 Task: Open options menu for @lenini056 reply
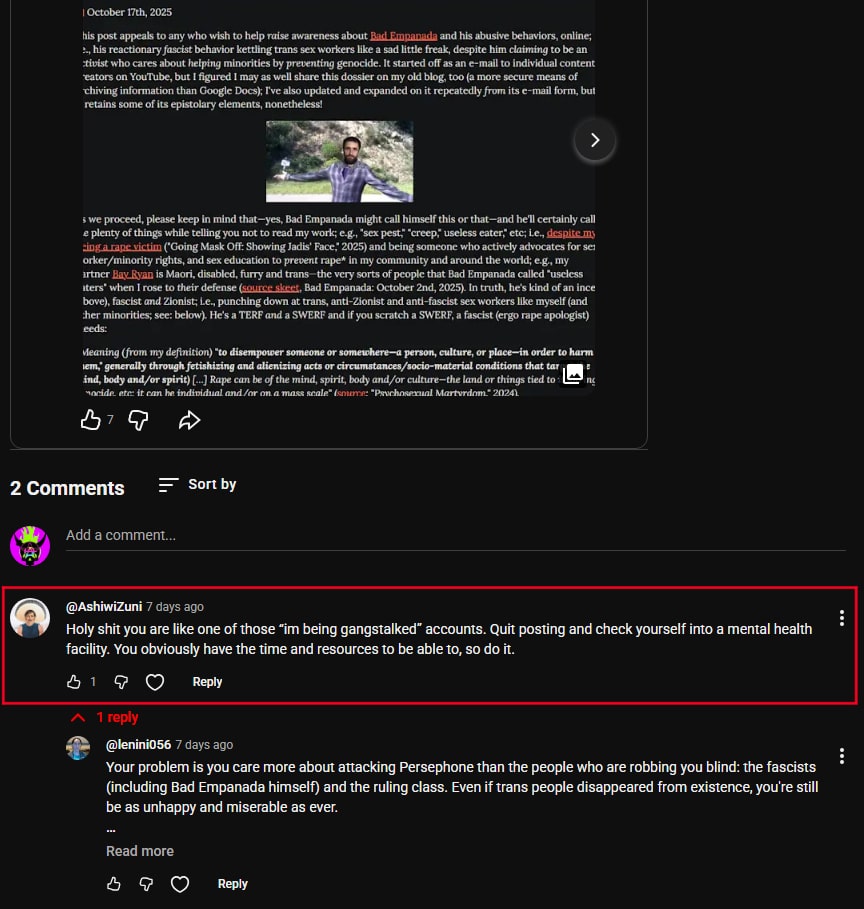(841, 756)
